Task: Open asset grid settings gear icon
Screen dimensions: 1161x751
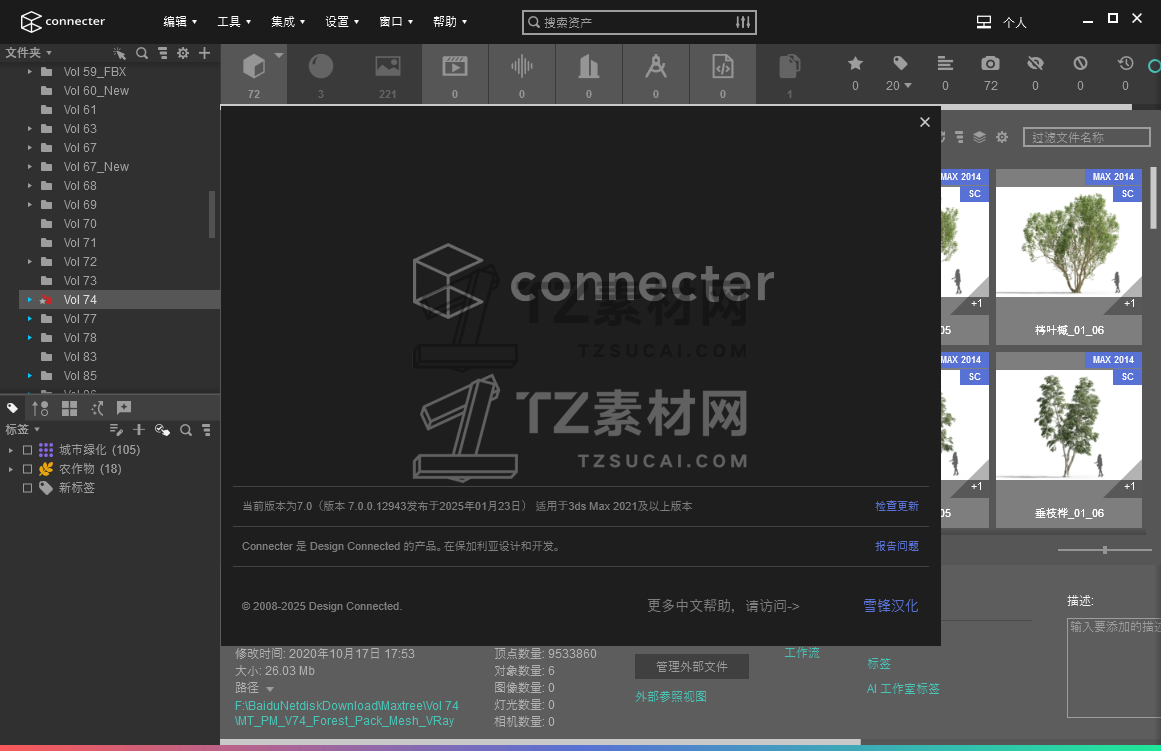Action: (1002, 137)
